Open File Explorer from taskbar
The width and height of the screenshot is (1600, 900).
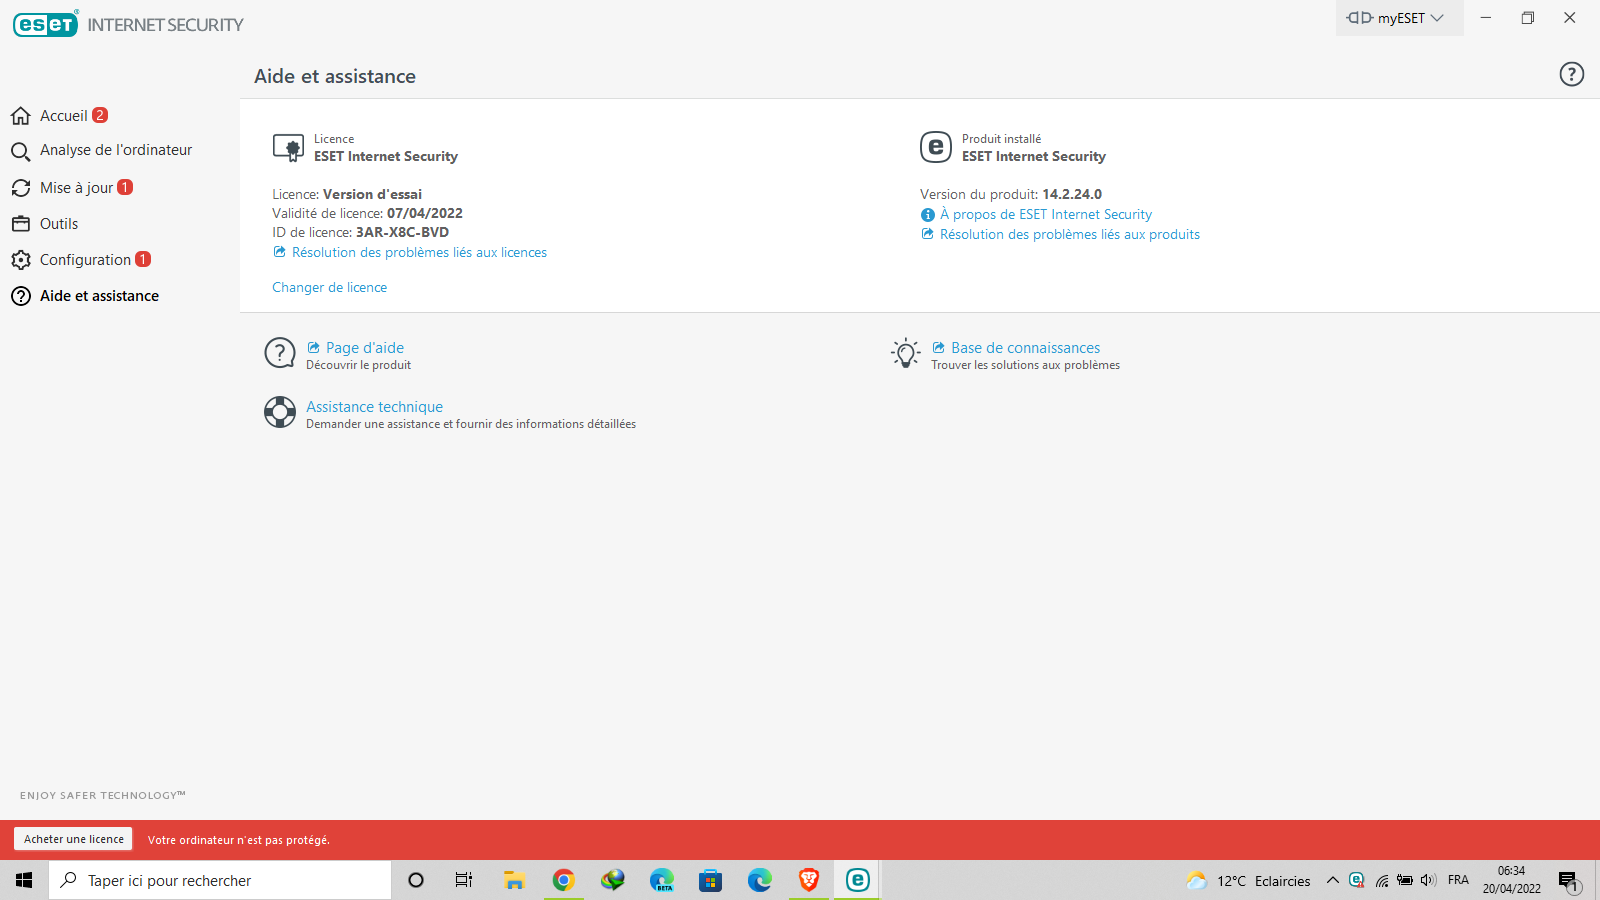click(514, 880)
